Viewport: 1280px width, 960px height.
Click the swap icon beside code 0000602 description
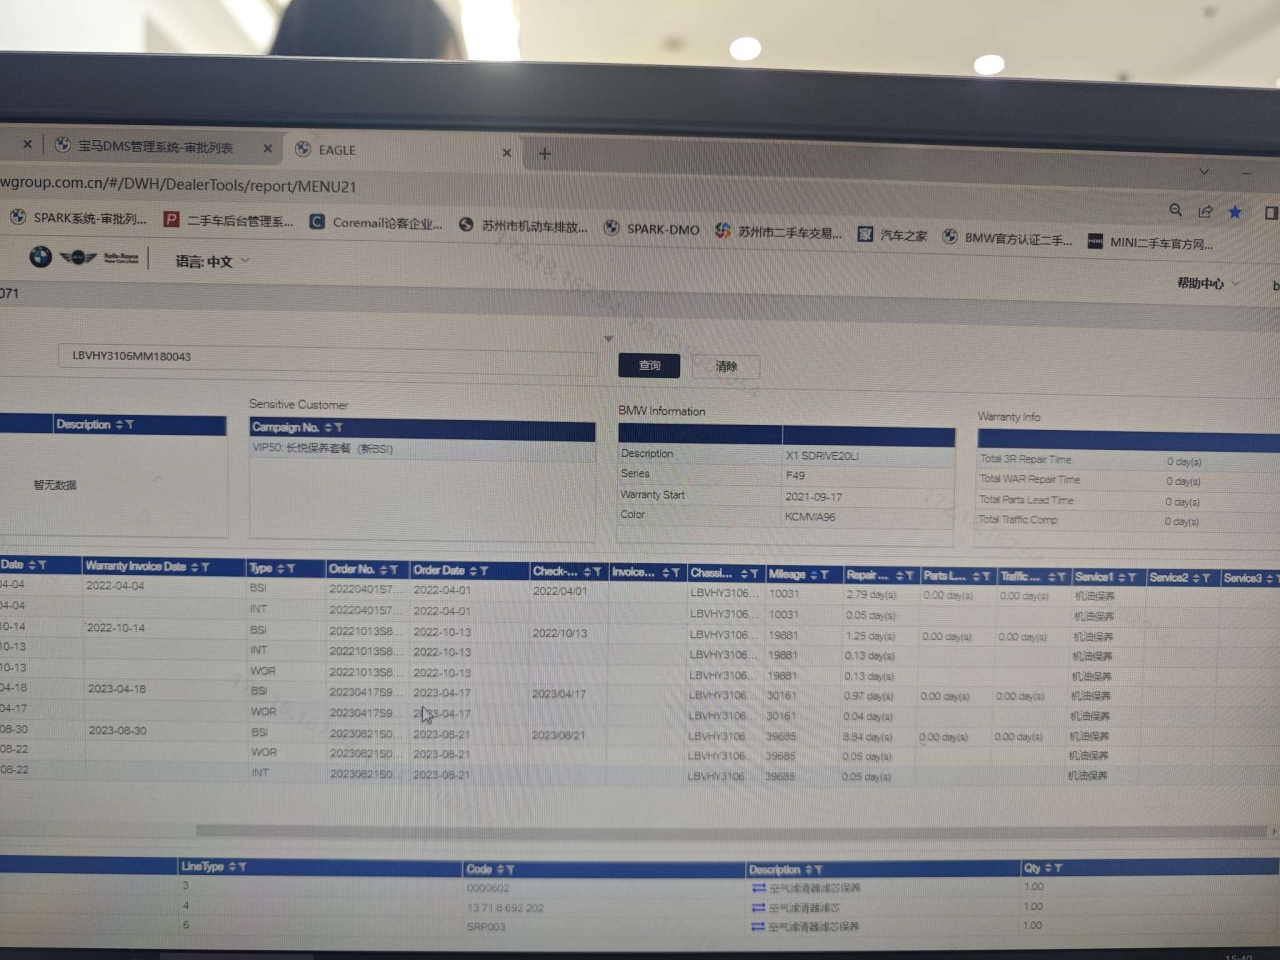coord(758,888)
